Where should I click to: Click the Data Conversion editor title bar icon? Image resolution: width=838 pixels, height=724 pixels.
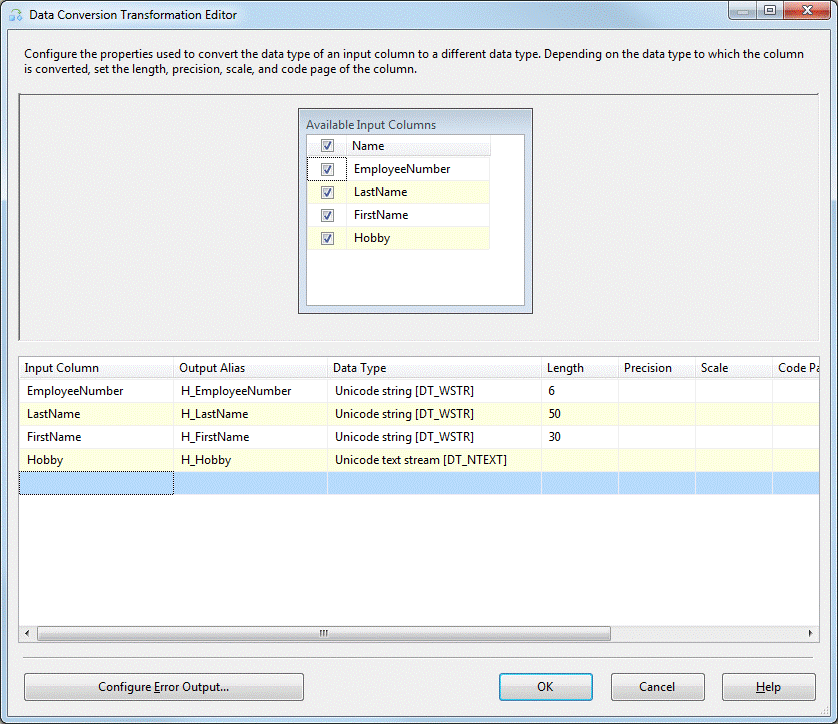[15, 15]
